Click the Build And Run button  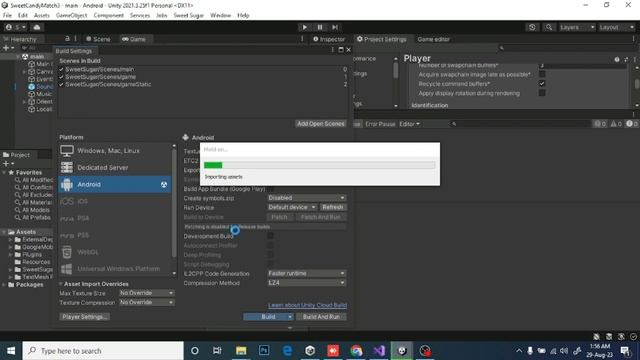pyautogui.click(x=321, y=317)
